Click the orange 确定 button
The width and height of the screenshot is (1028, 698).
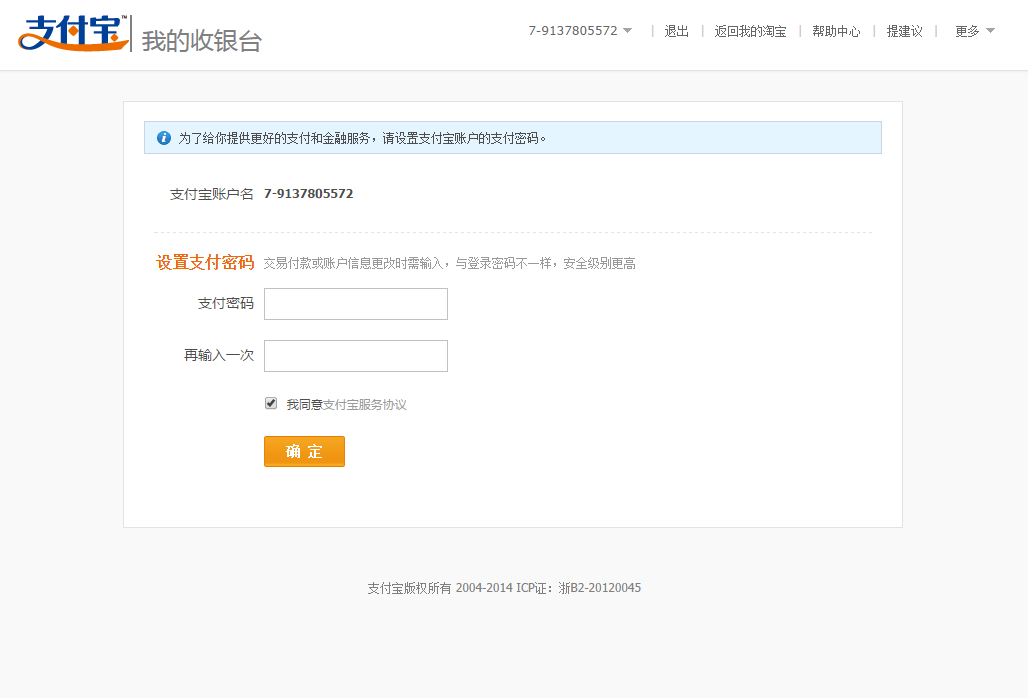click(304, 452)
